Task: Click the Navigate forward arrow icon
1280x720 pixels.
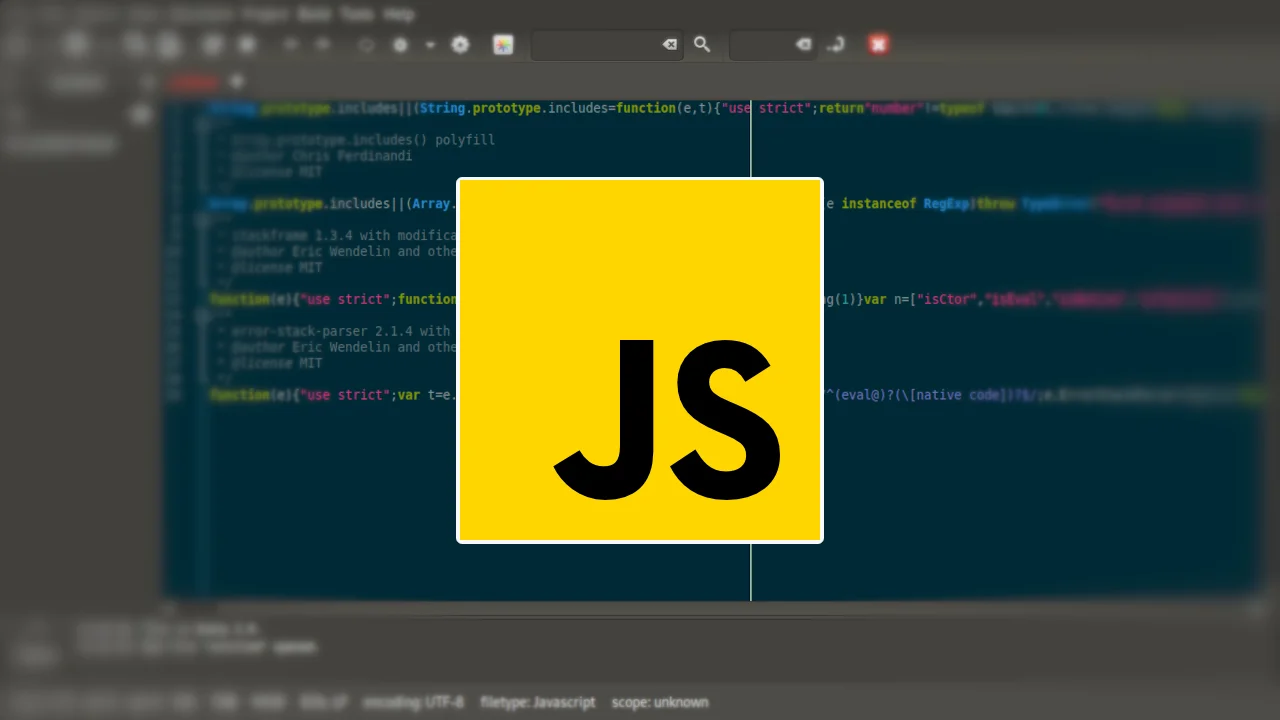Action: coord(323,44)
